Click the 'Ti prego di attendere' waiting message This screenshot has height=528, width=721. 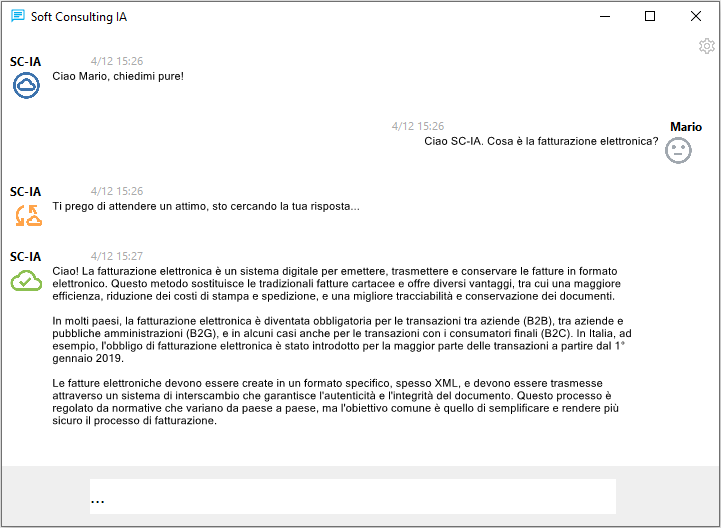click(x=206, y=207)
